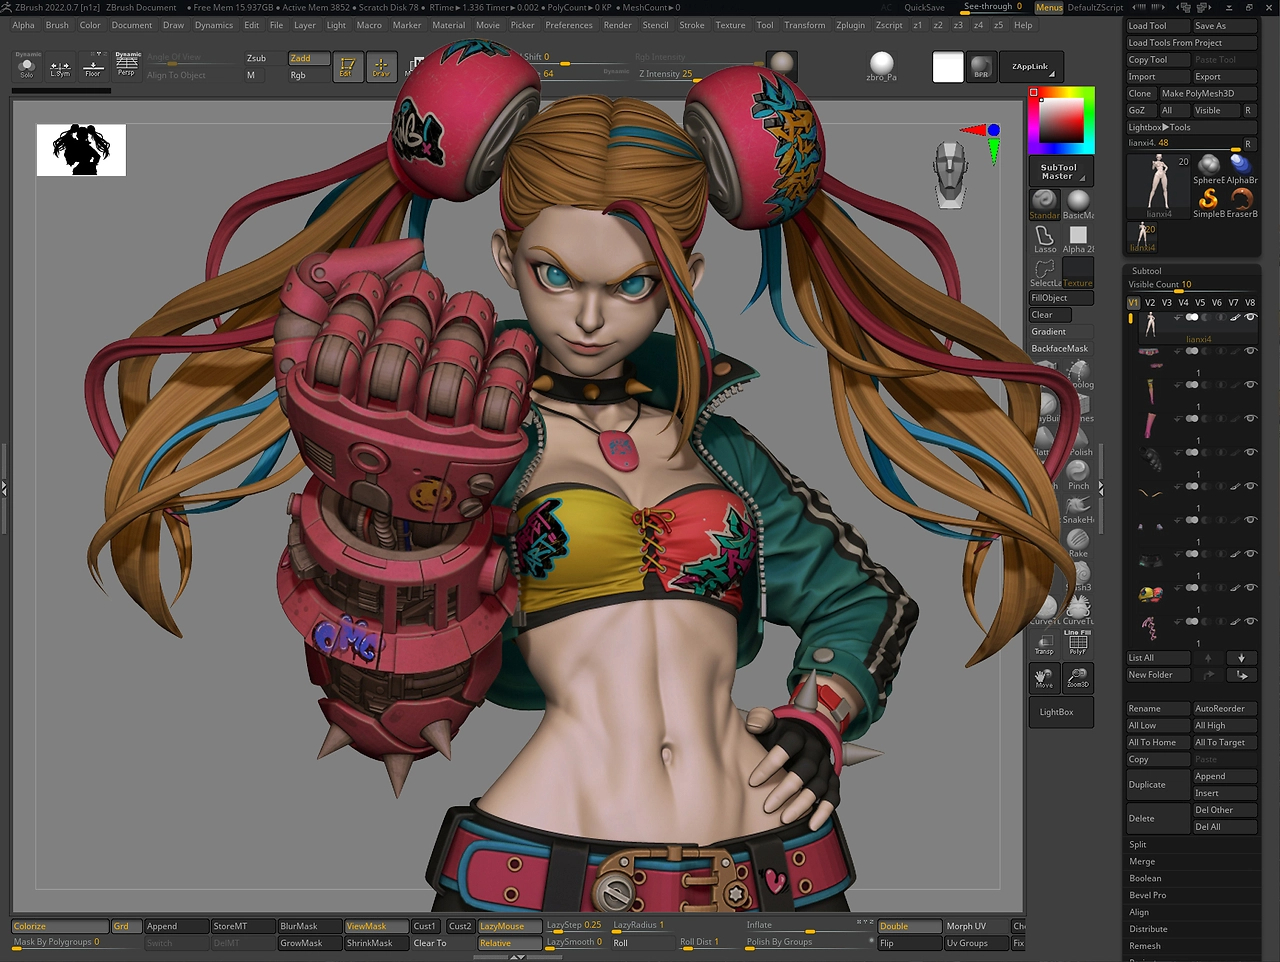Screen dimensions: 1280x962
Task: Open the Preferences menu
Action: tap(569, 25)
